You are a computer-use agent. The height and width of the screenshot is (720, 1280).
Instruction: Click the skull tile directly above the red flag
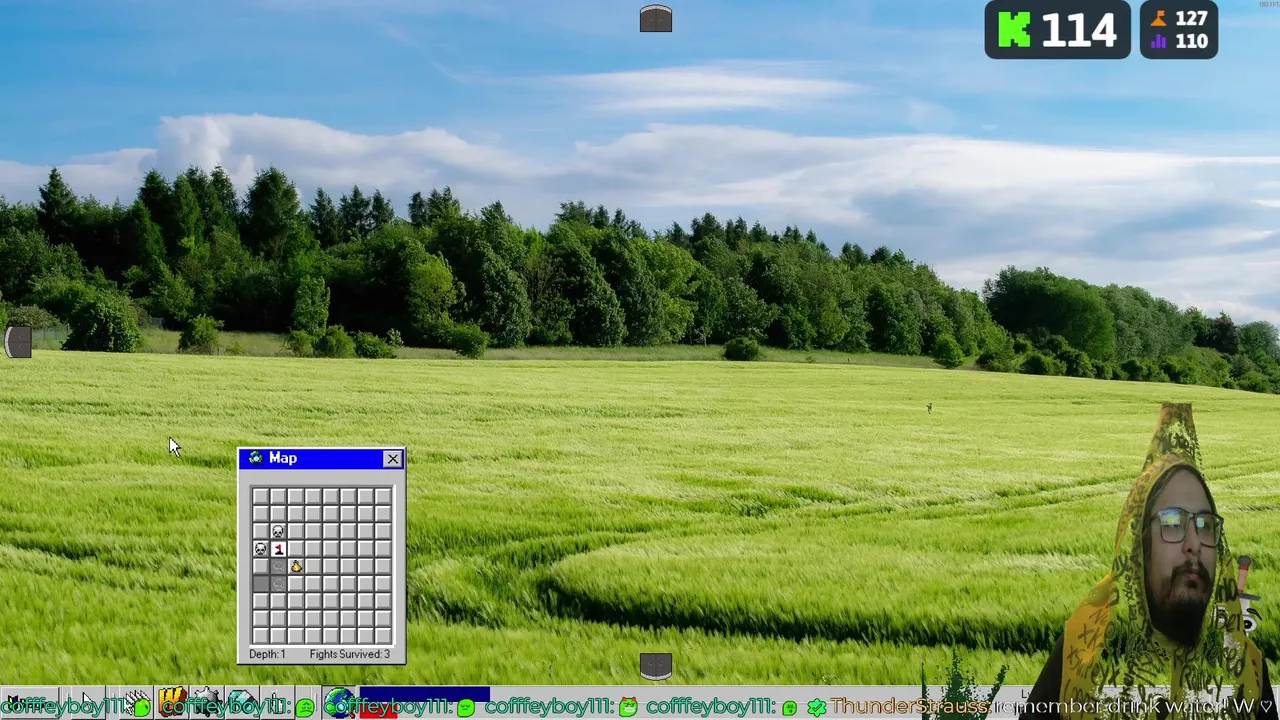278,531
